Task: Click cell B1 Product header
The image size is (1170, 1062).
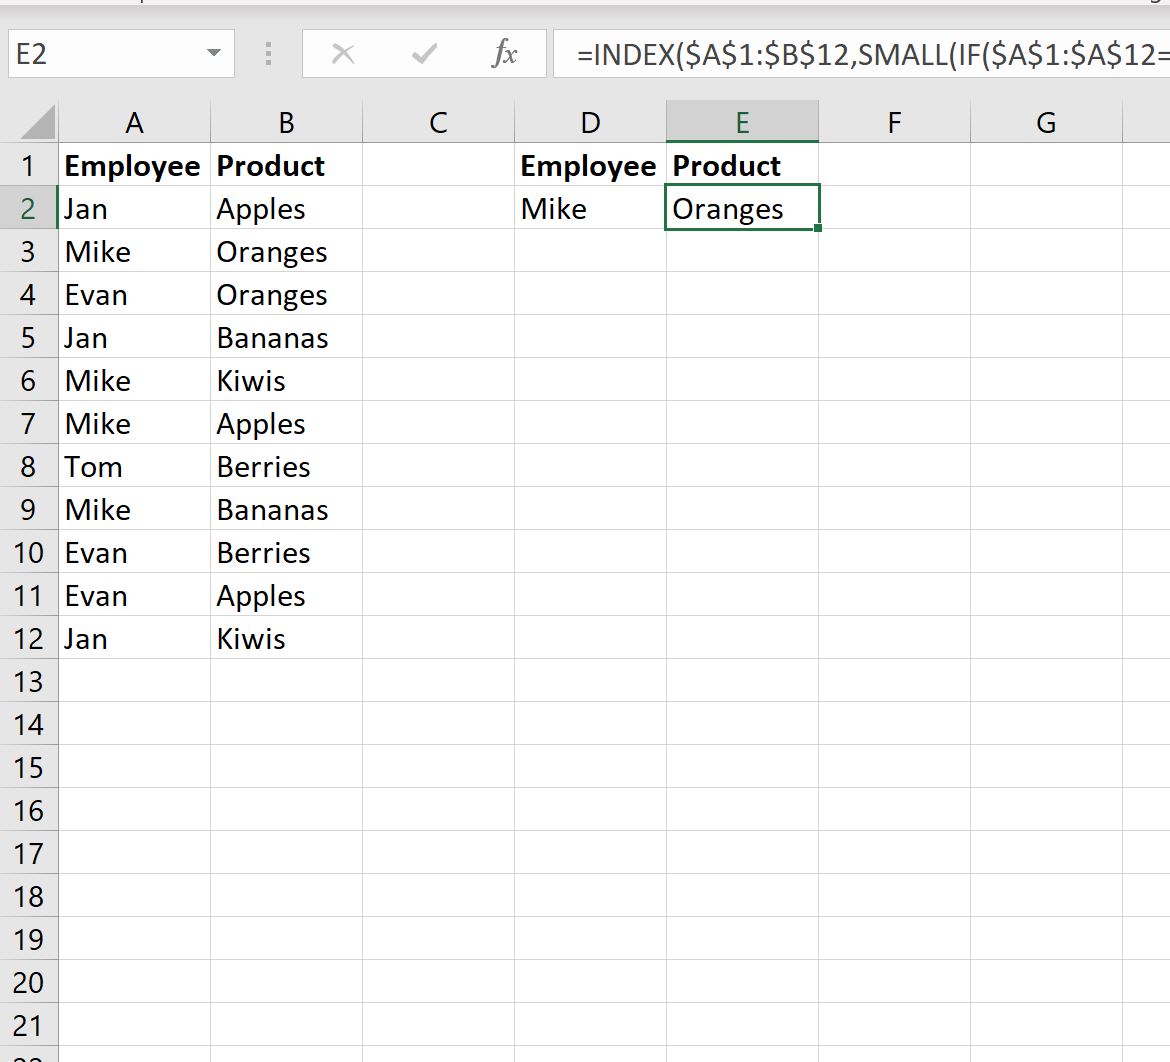Action: tap(287, 166)
